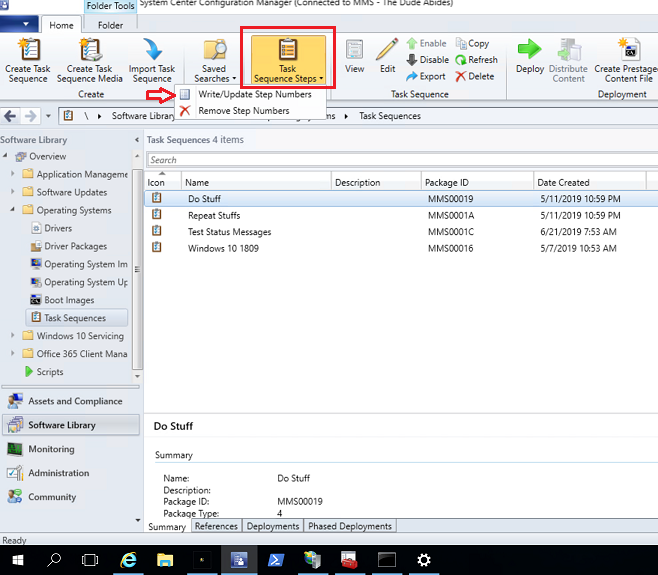Select Drivers in the tree
Screen dimensions: 658x575
(52, 228)
